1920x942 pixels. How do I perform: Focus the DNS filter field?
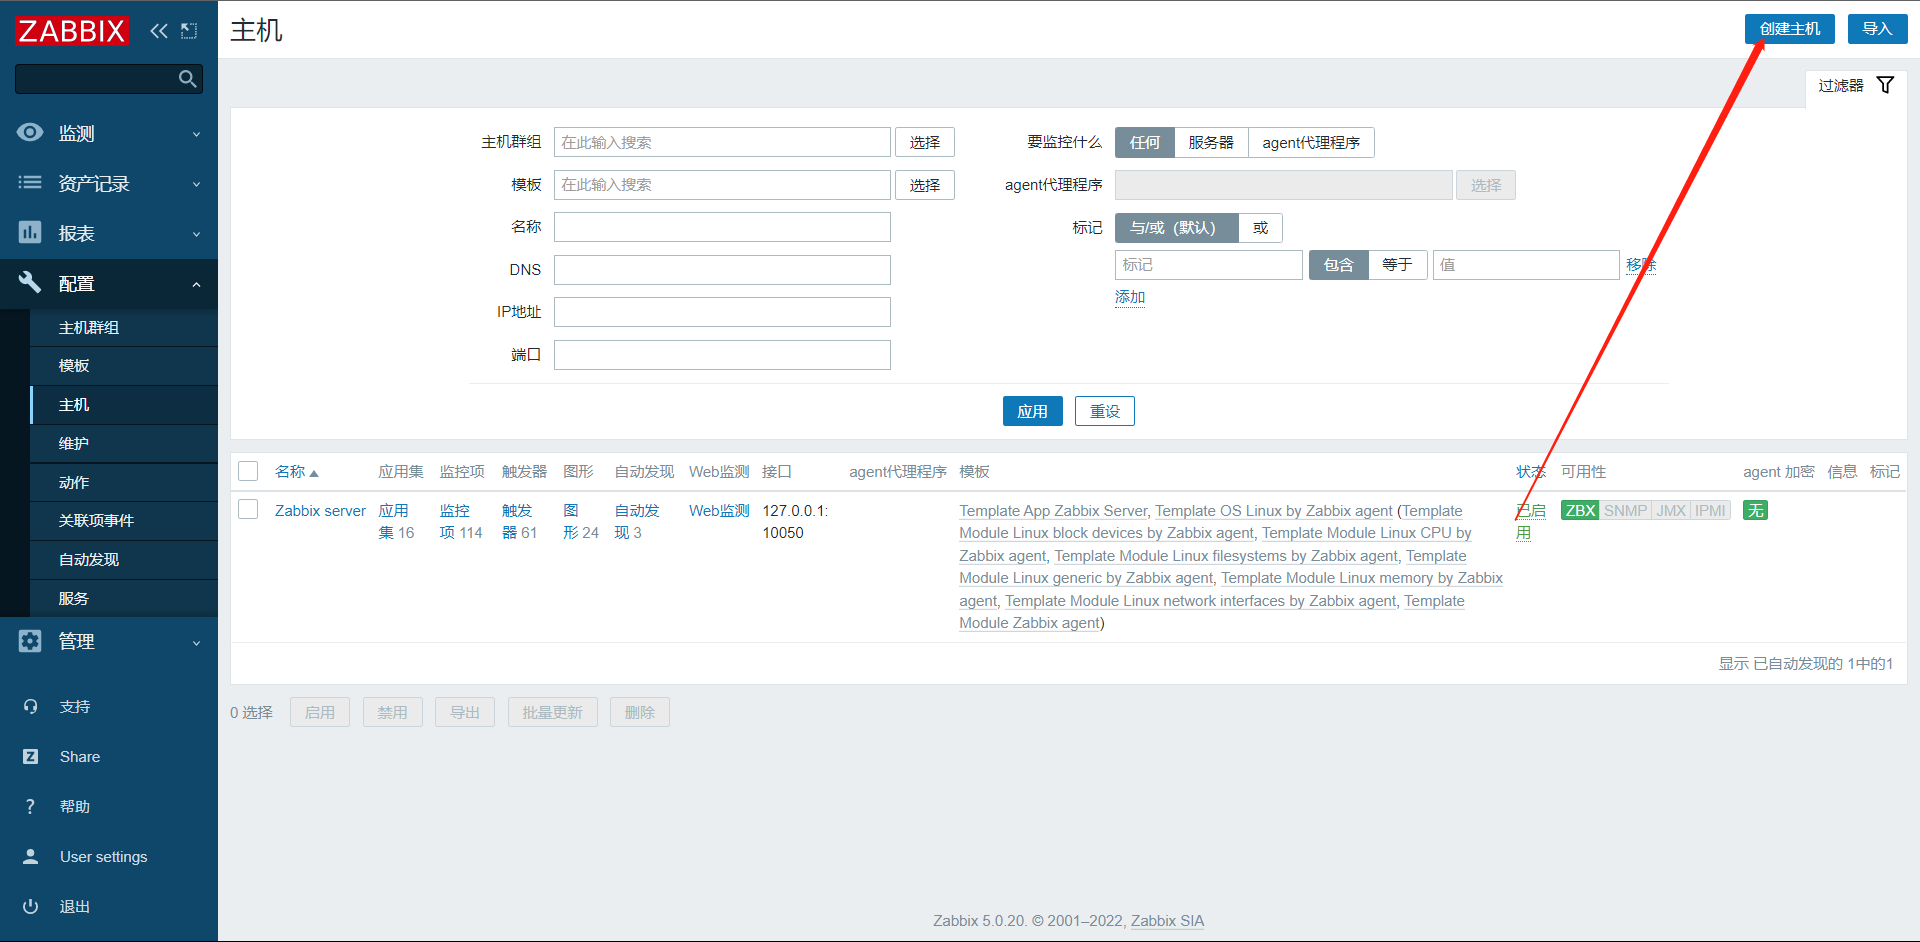click(x=722, y=270)
